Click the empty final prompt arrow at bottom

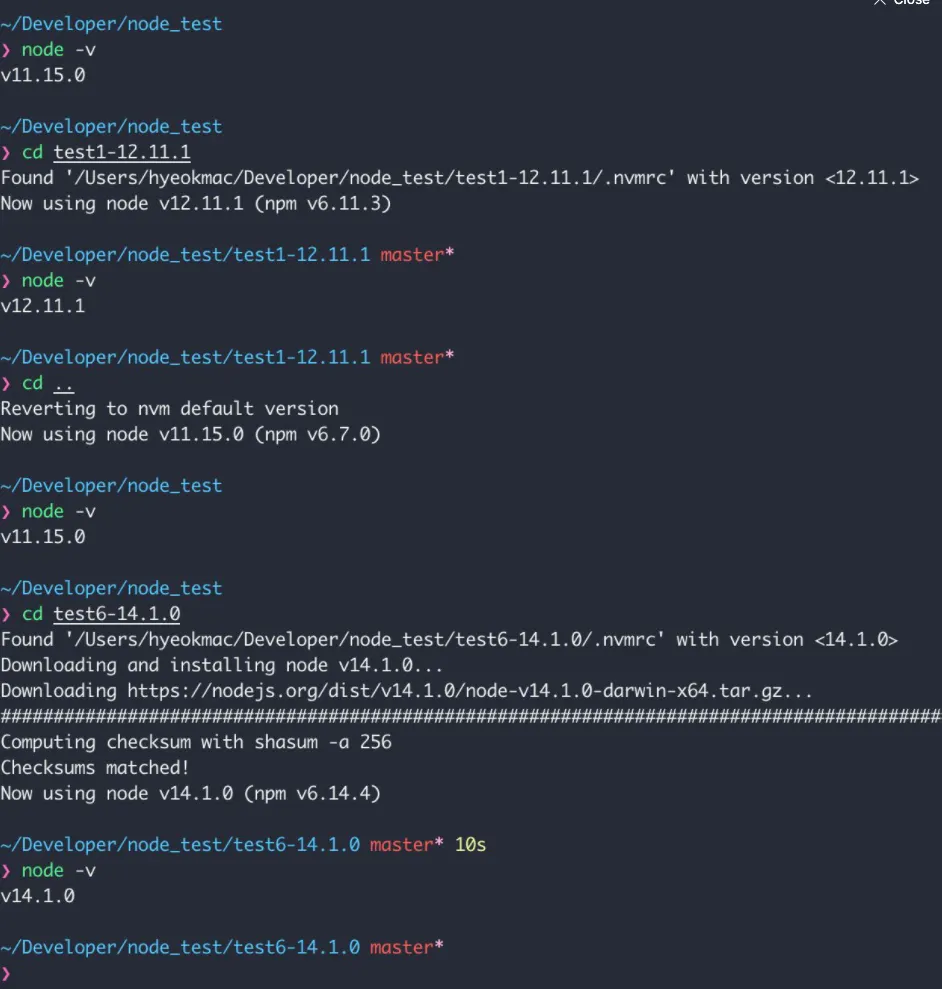pyautogui.click(x=6, y=973)
